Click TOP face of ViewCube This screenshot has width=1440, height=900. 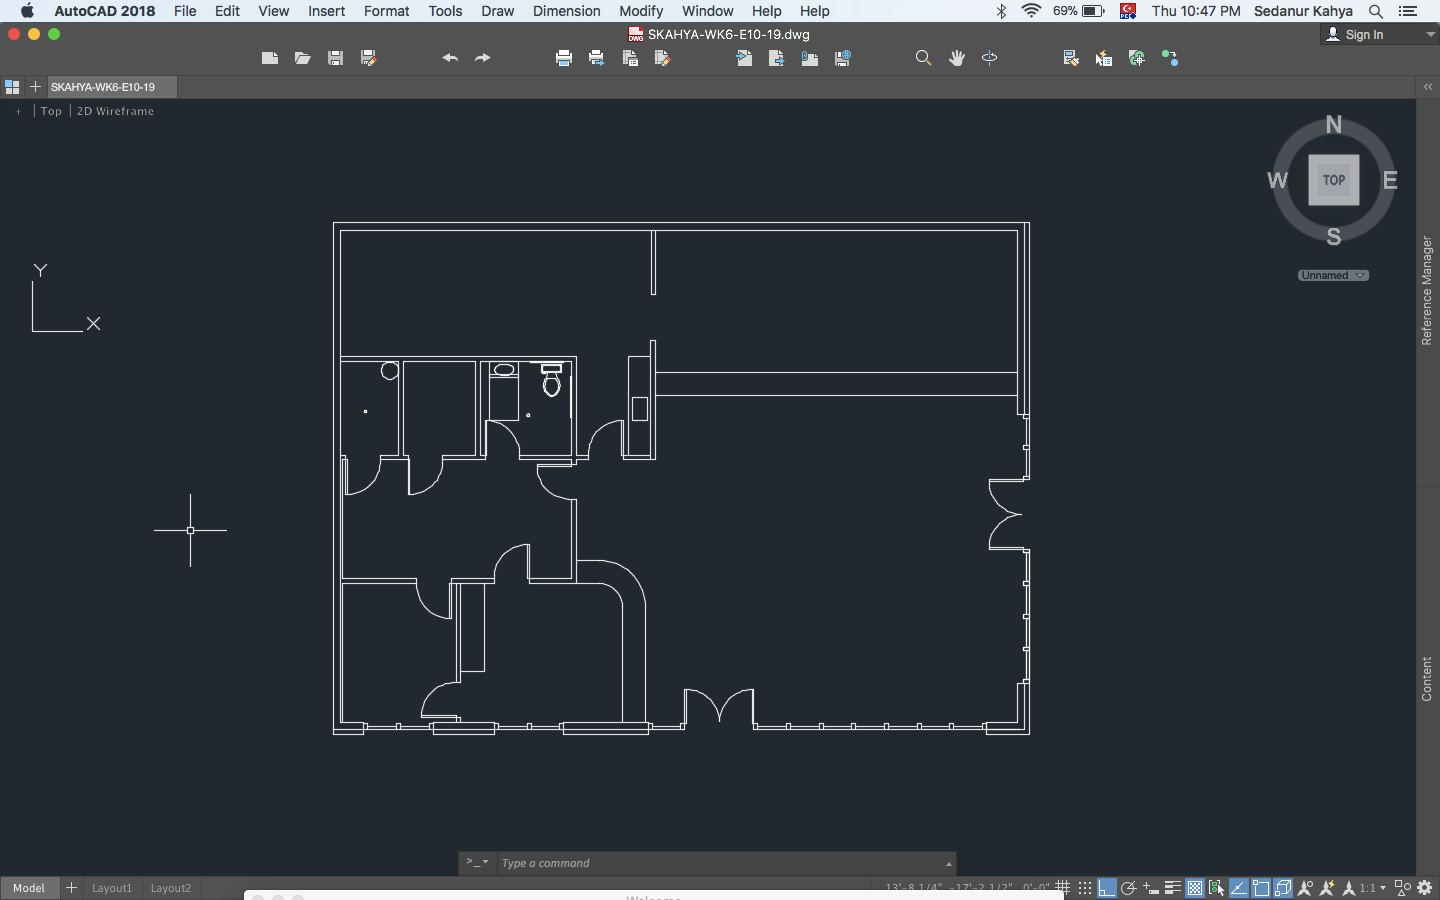coord(1334,181)
